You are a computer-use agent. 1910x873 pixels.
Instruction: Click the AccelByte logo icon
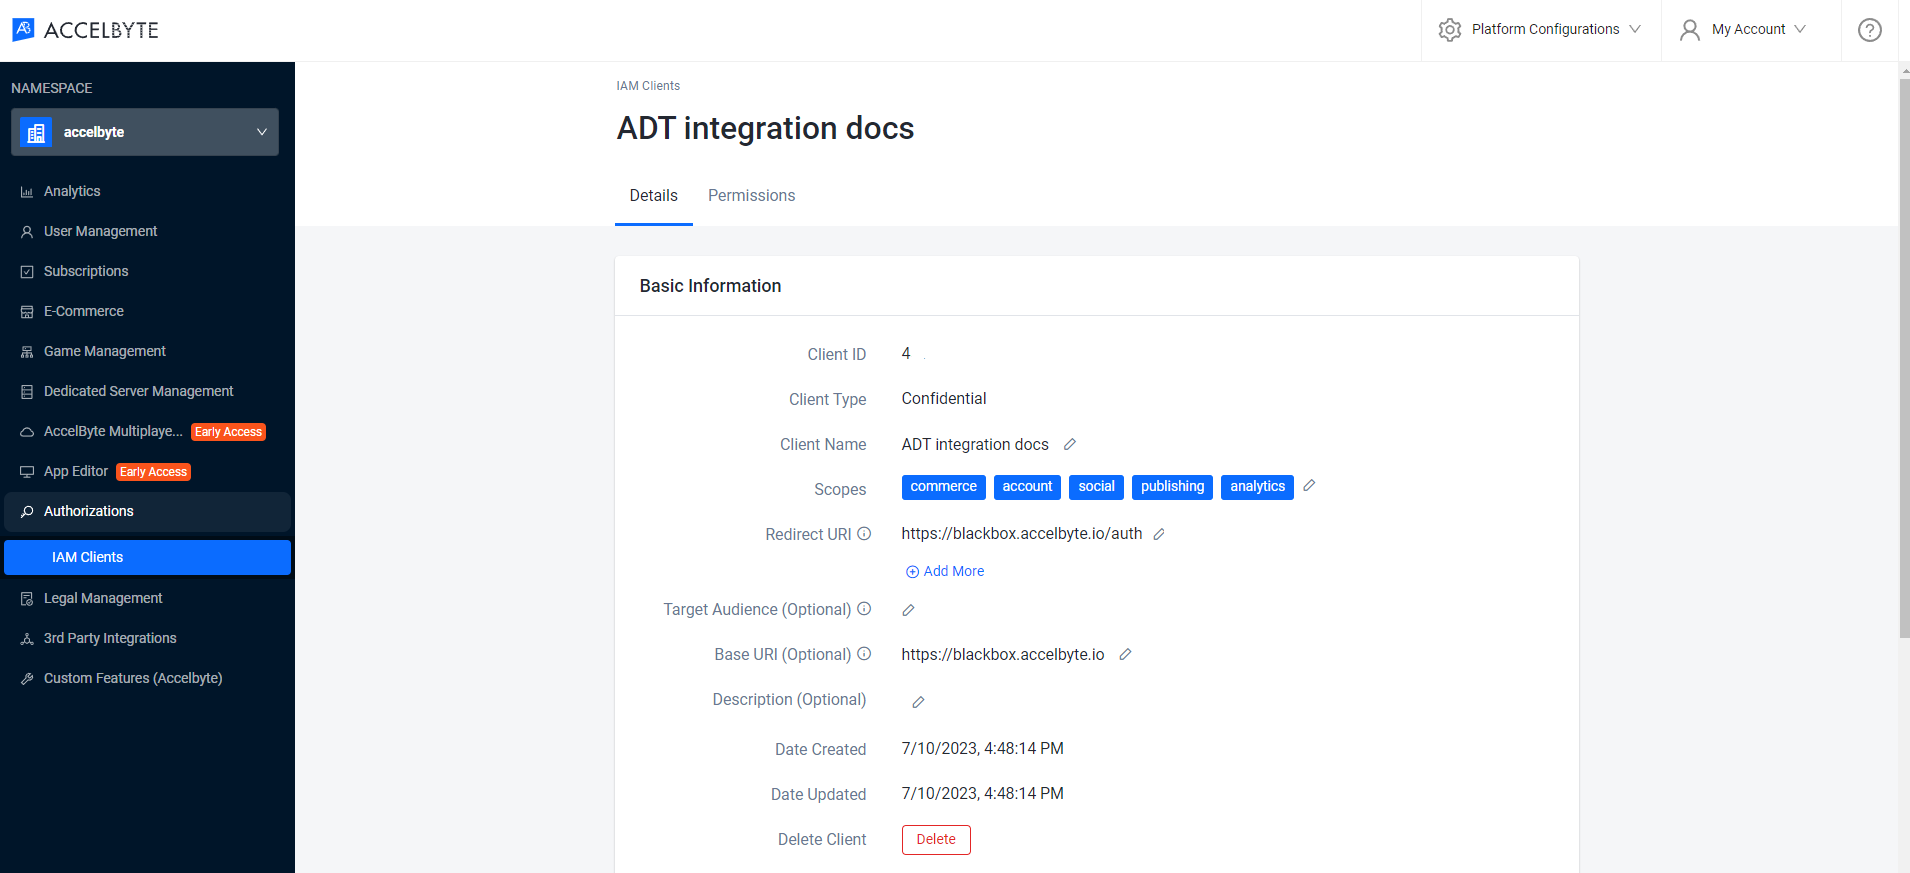pyautogui.click(x=23, y=29)
